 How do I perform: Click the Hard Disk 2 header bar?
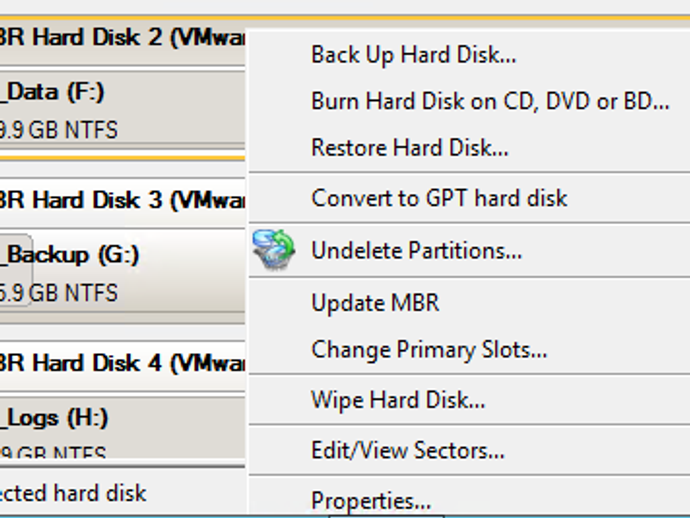[122, 37]
